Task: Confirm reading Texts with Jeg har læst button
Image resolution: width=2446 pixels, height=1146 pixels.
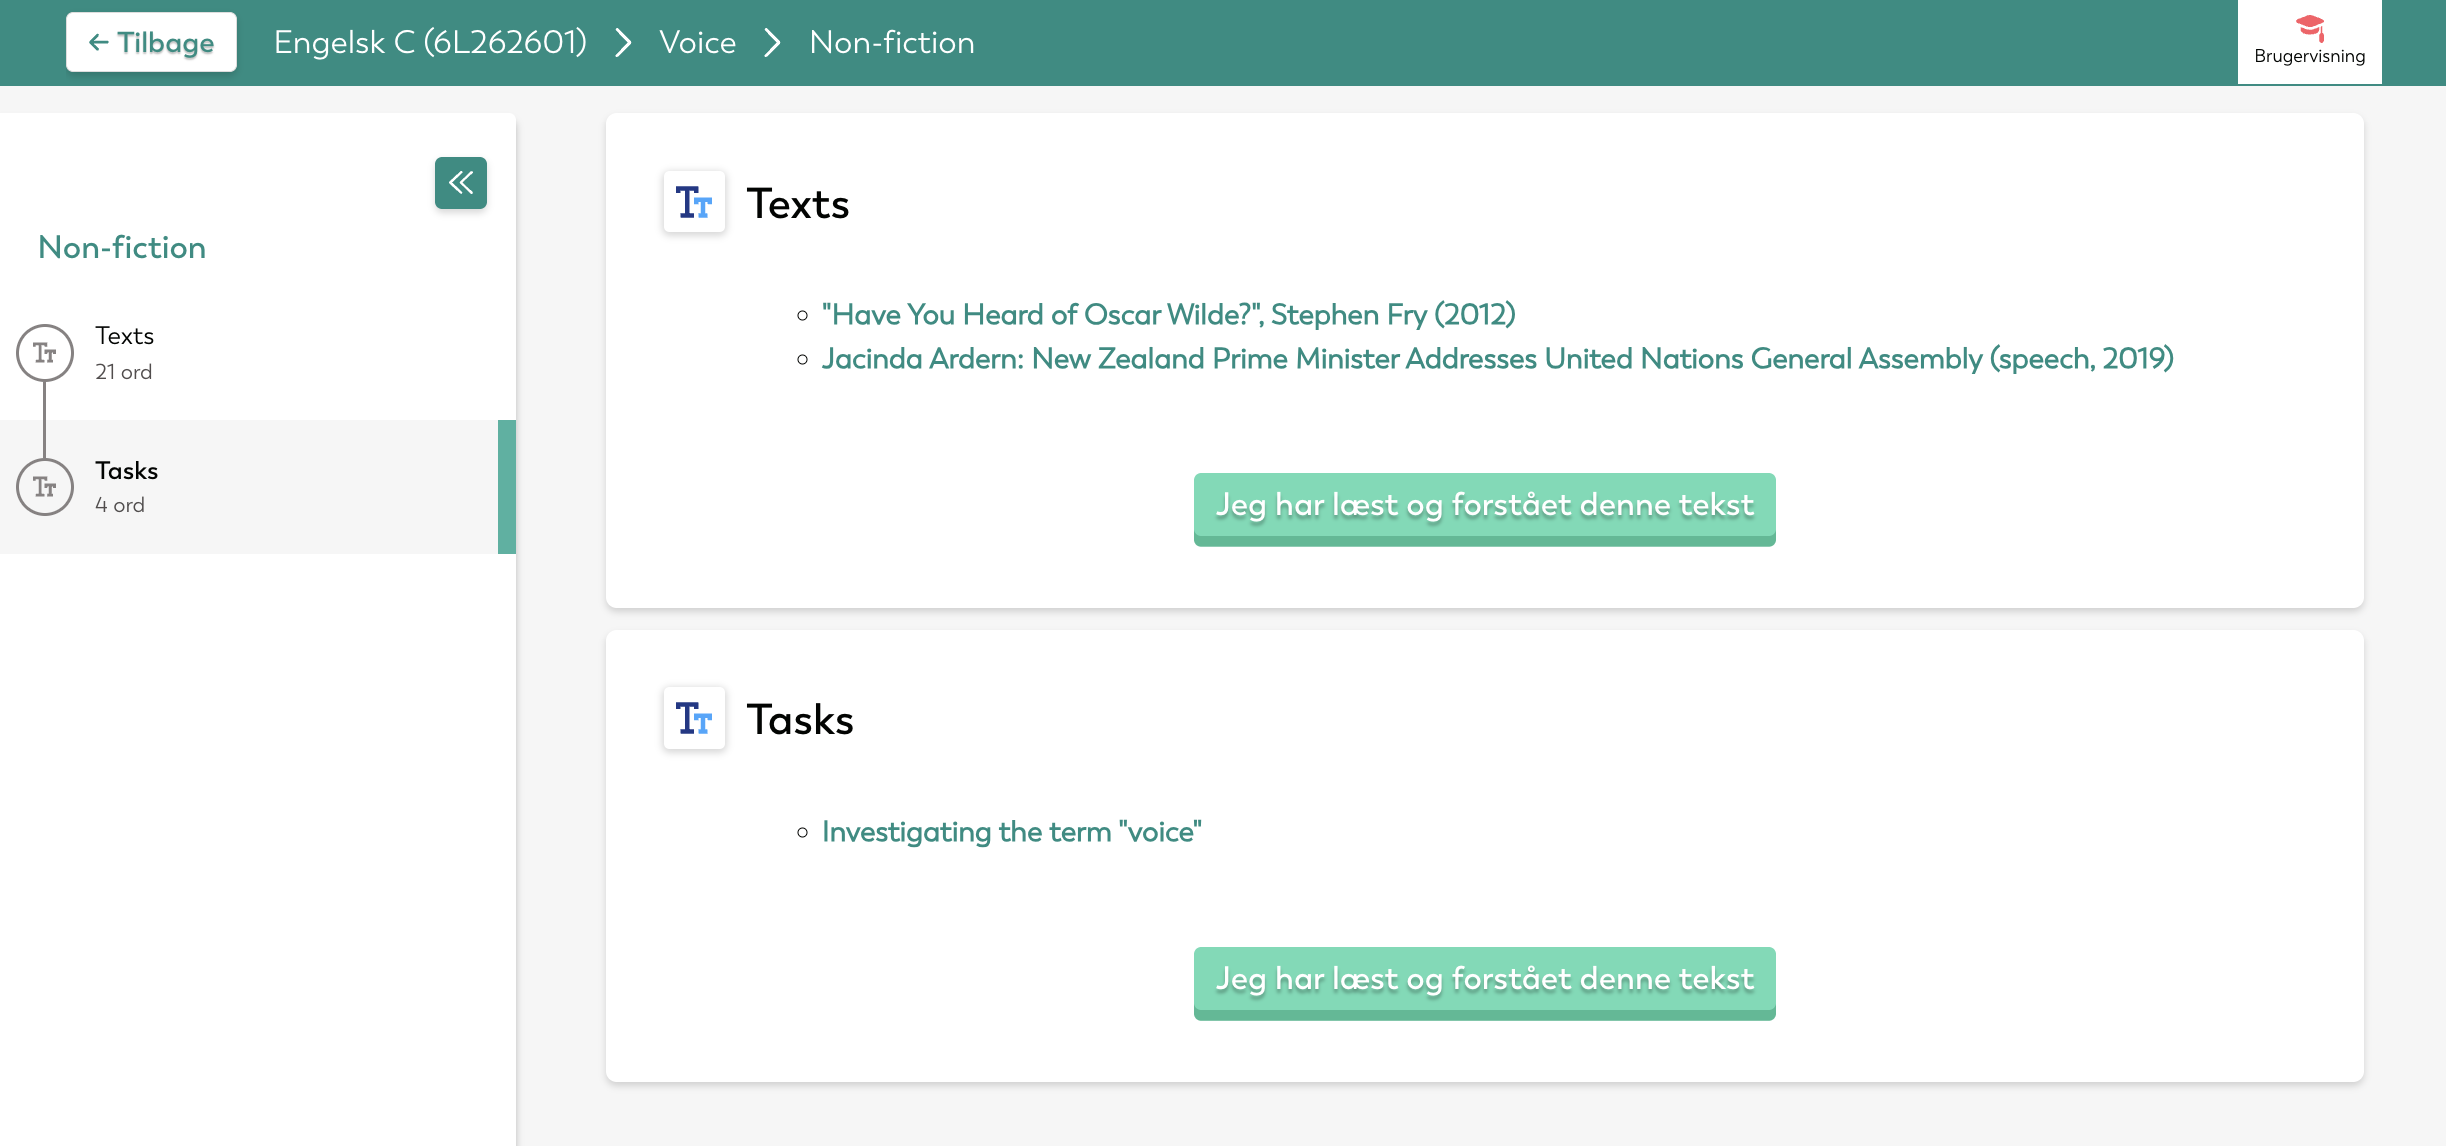Action: 1484,507
